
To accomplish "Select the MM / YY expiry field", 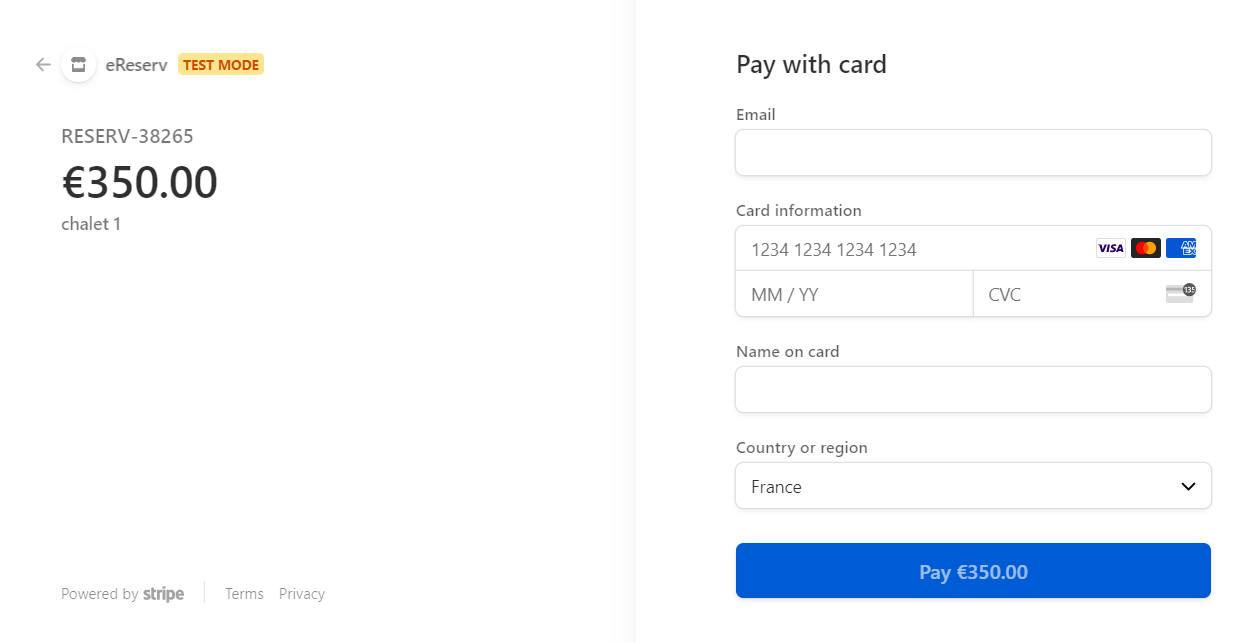I will tap(854, 293).
